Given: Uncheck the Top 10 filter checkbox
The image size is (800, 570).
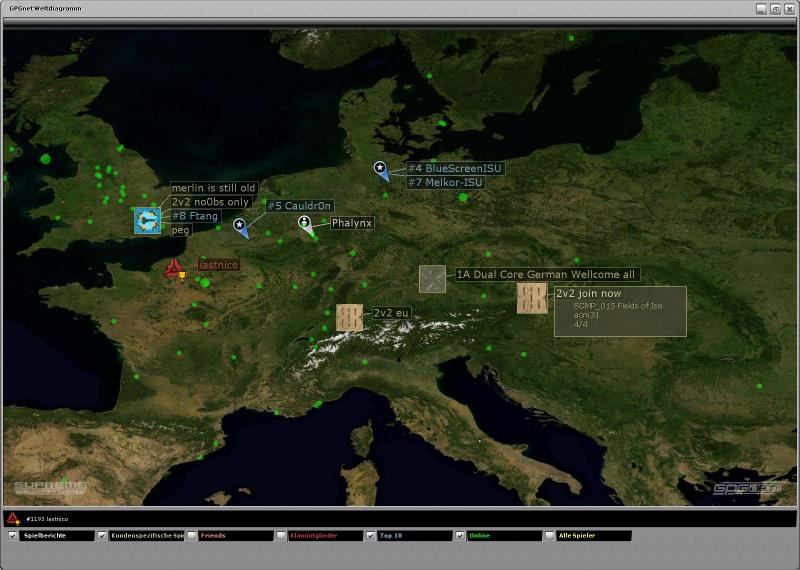Looking at the screenshot, I should pos(370,536).
